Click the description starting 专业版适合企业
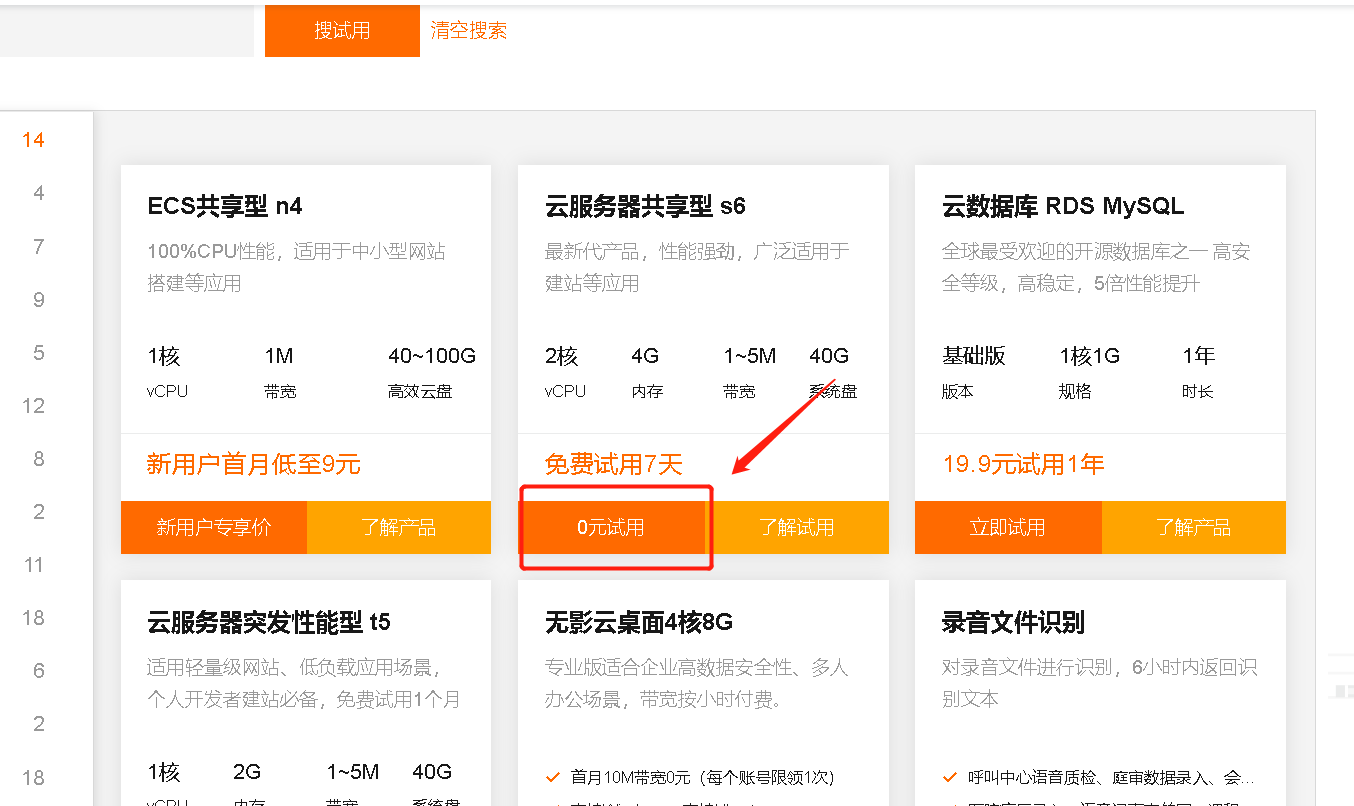Screen dimensions: 1354x806 pos(697,683)
